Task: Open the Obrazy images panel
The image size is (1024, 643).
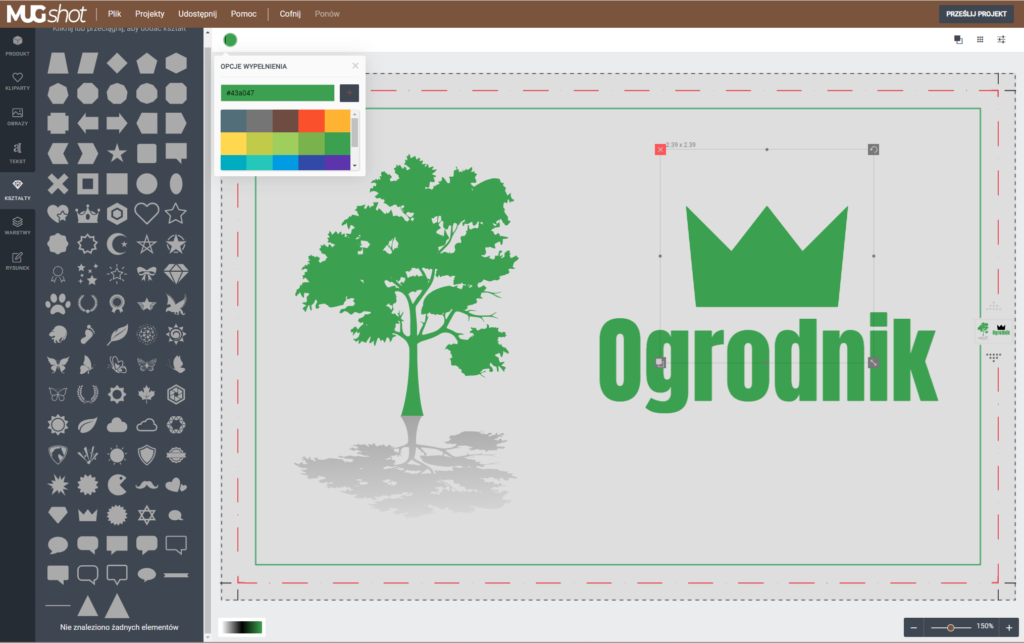Action: click(17, 116)
